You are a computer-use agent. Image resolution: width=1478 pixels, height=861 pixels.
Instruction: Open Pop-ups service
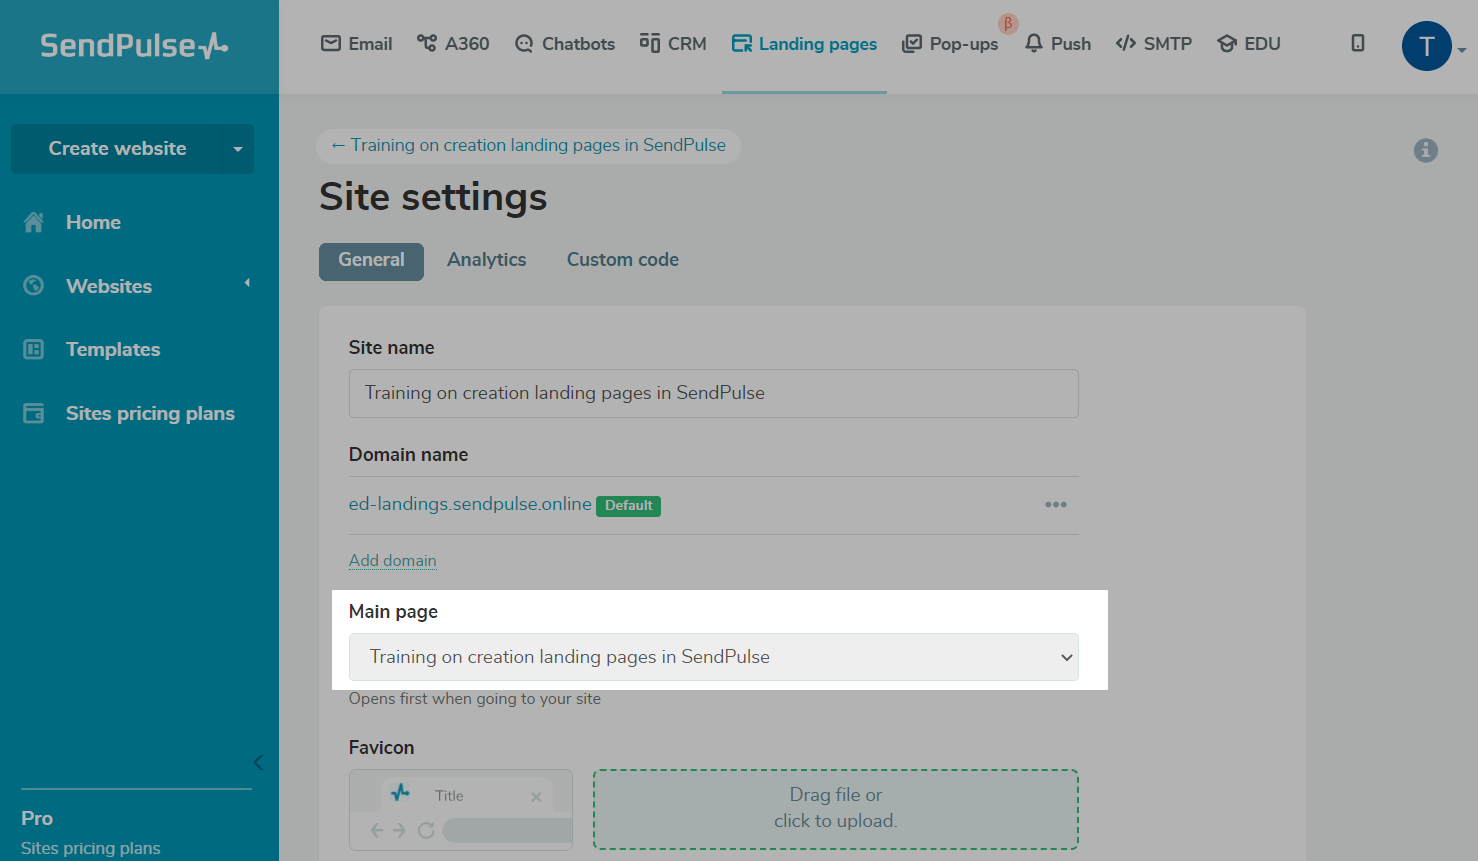point(950,44)
